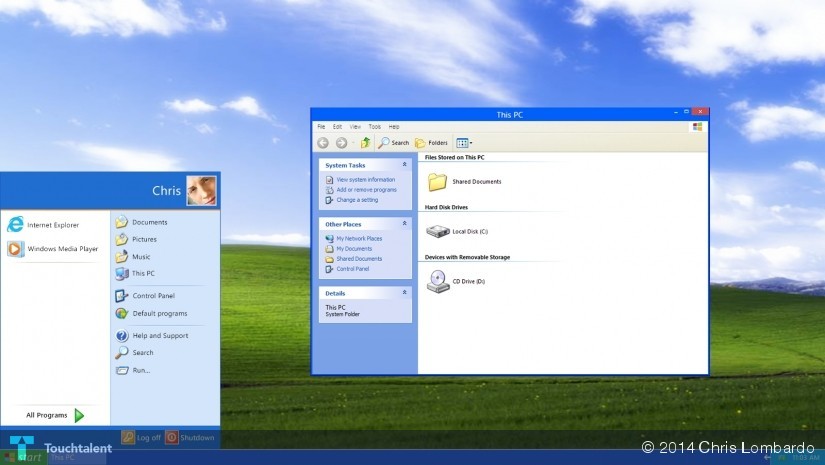Close the This PC window
825x465 pixels.
click(700, 112)
